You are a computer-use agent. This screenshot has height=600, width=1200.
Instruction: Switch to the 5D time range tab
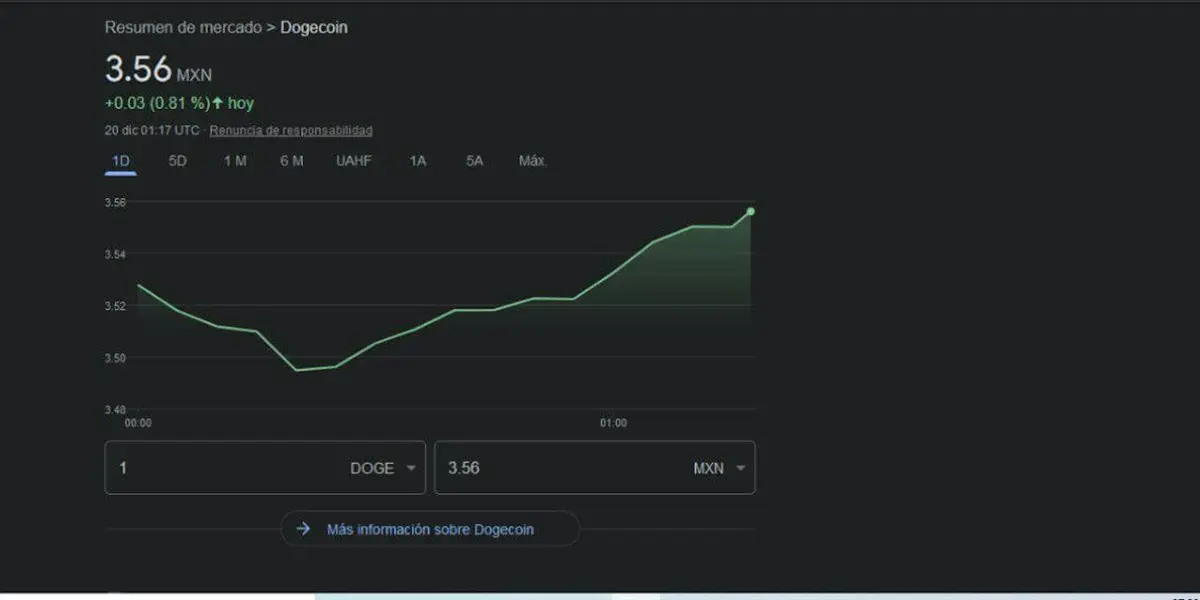177,161
